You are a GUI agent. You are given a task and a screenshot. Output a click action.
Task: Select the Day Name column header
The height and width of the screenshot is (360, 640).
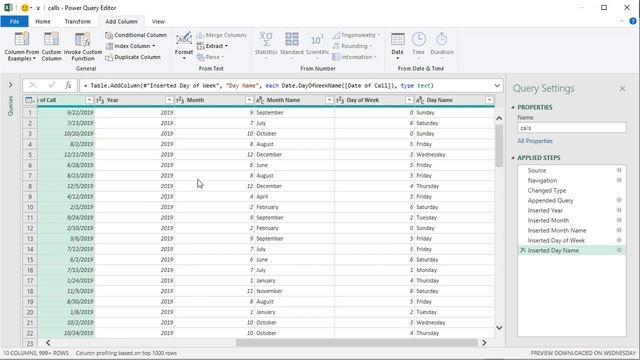click(x=440, y=100)
